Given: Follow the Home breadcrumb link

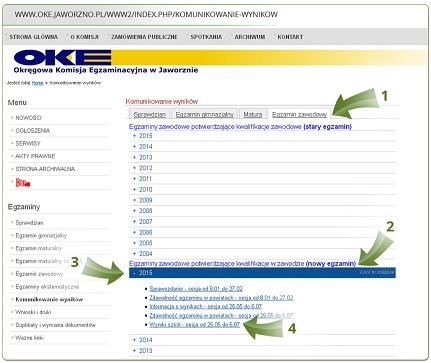Looking at the screenshot, I should point(38,83).
